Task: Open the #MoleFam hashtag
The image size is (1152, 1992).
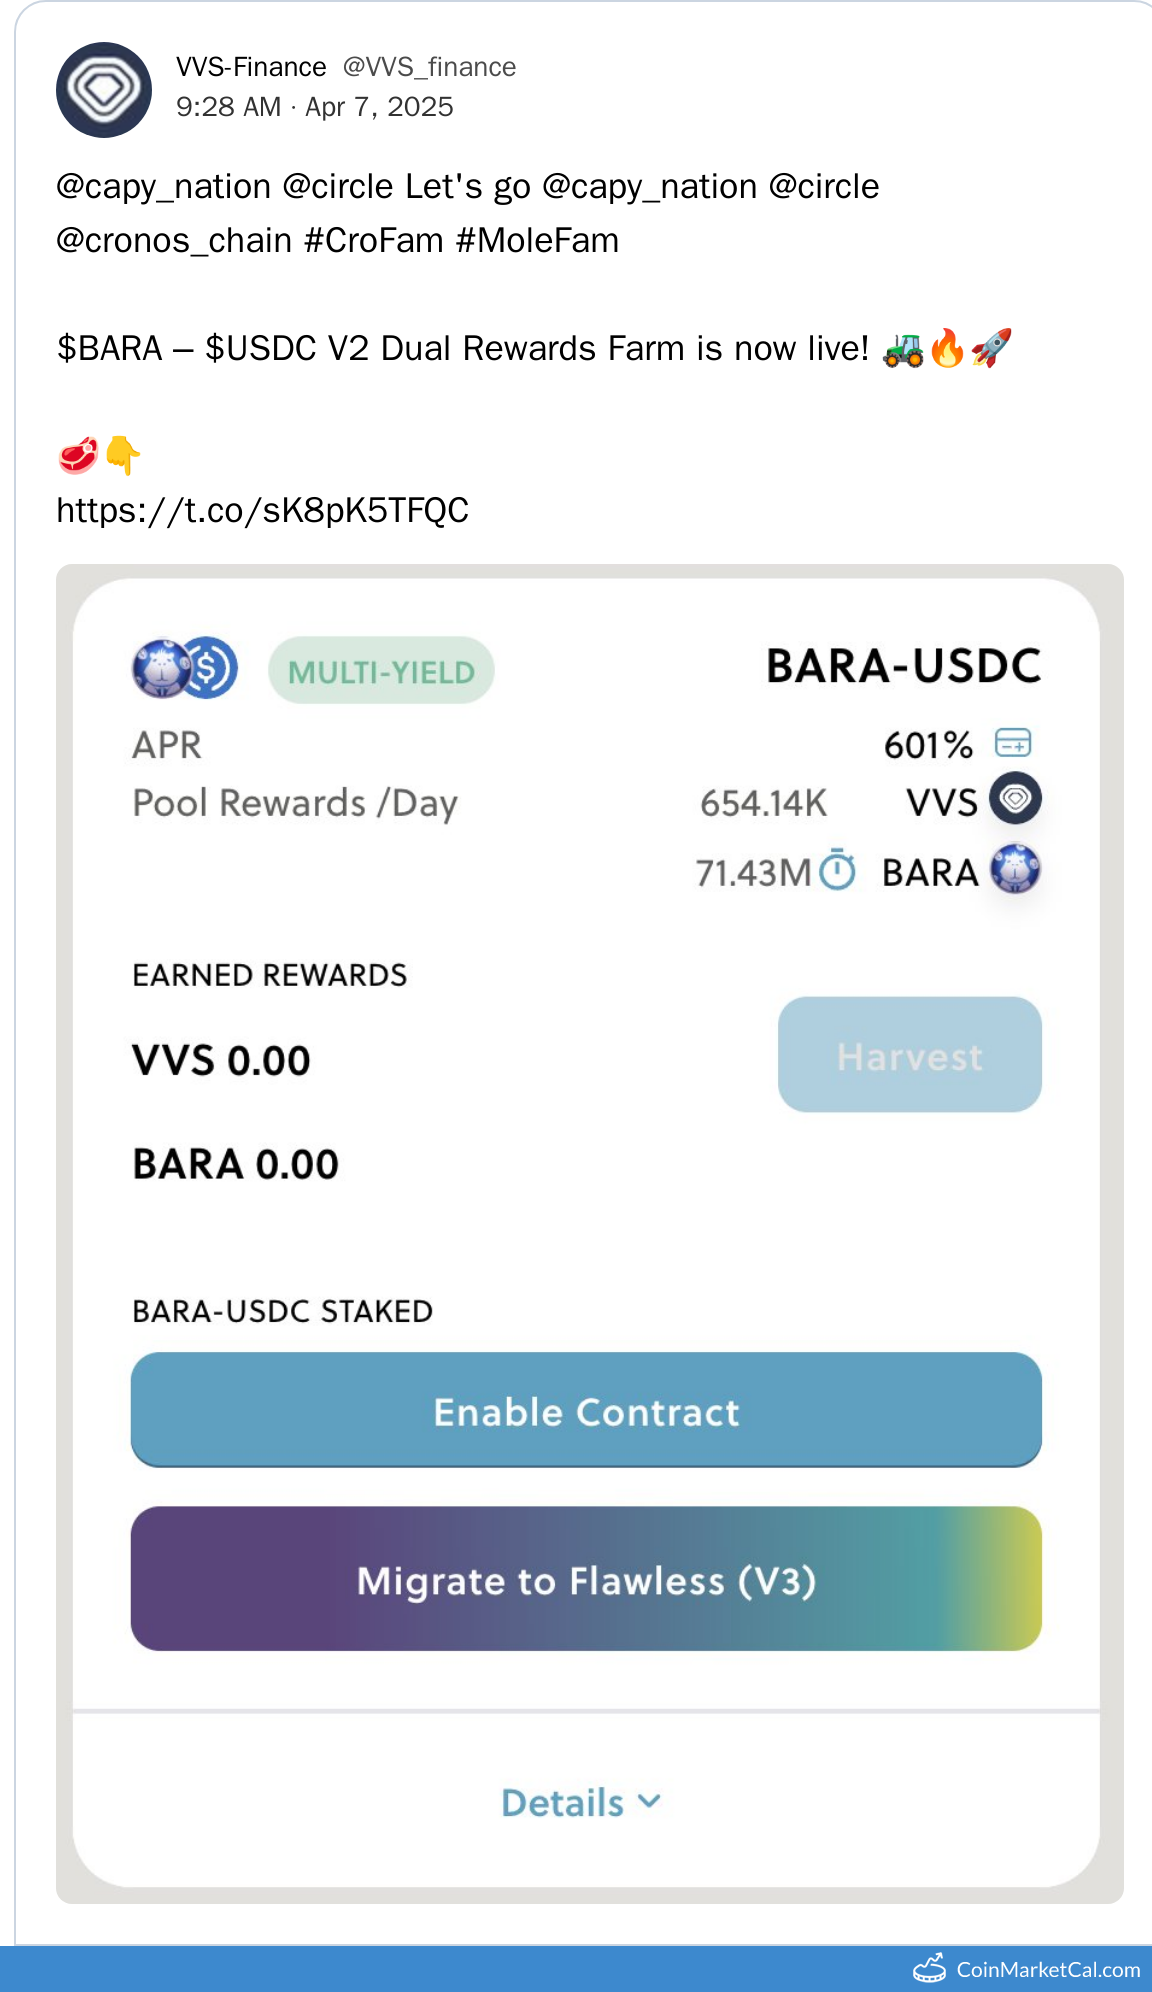Action: pyautogui.click(x=537, y=241)
